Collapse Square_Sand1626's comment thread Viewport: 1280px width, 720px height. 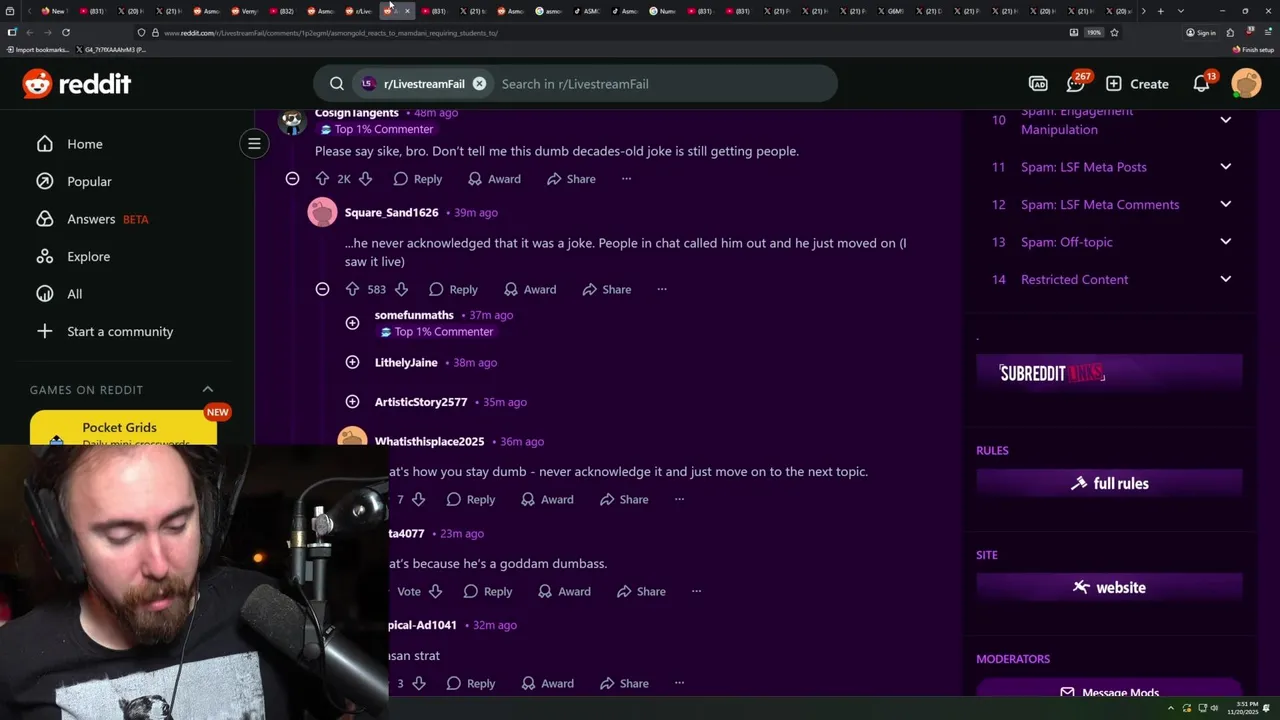pyautogui.click(x=322, y=289)
